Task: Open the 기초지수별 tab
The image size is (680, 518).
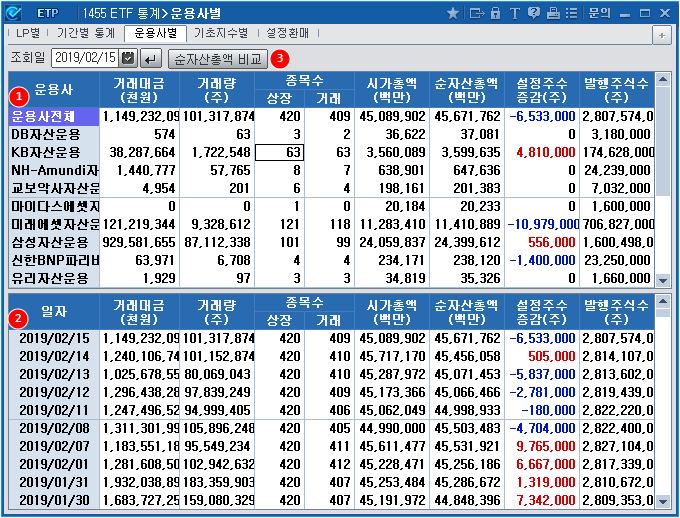Action: (x=221, y=34)
